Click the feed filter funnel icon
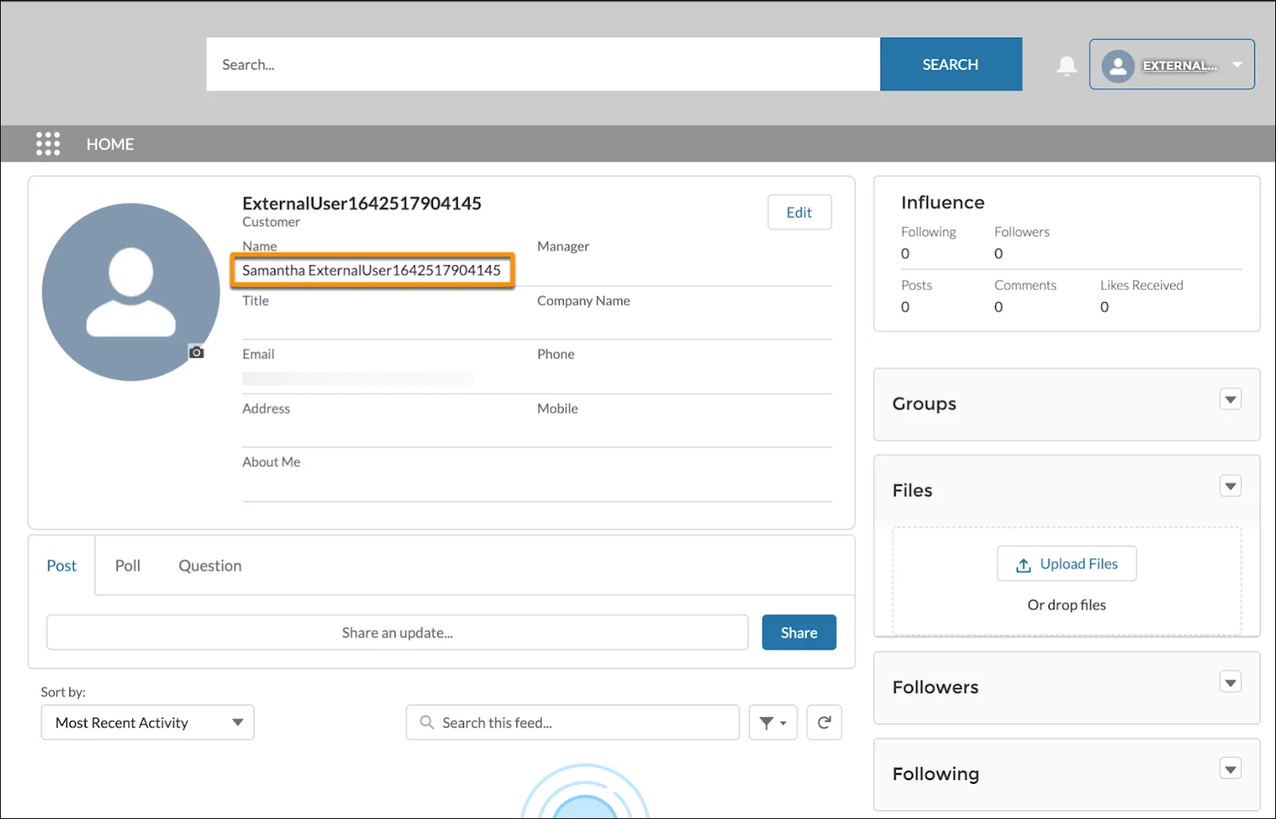This screenshot has height=819, width=1276. (x=773, y=723)
